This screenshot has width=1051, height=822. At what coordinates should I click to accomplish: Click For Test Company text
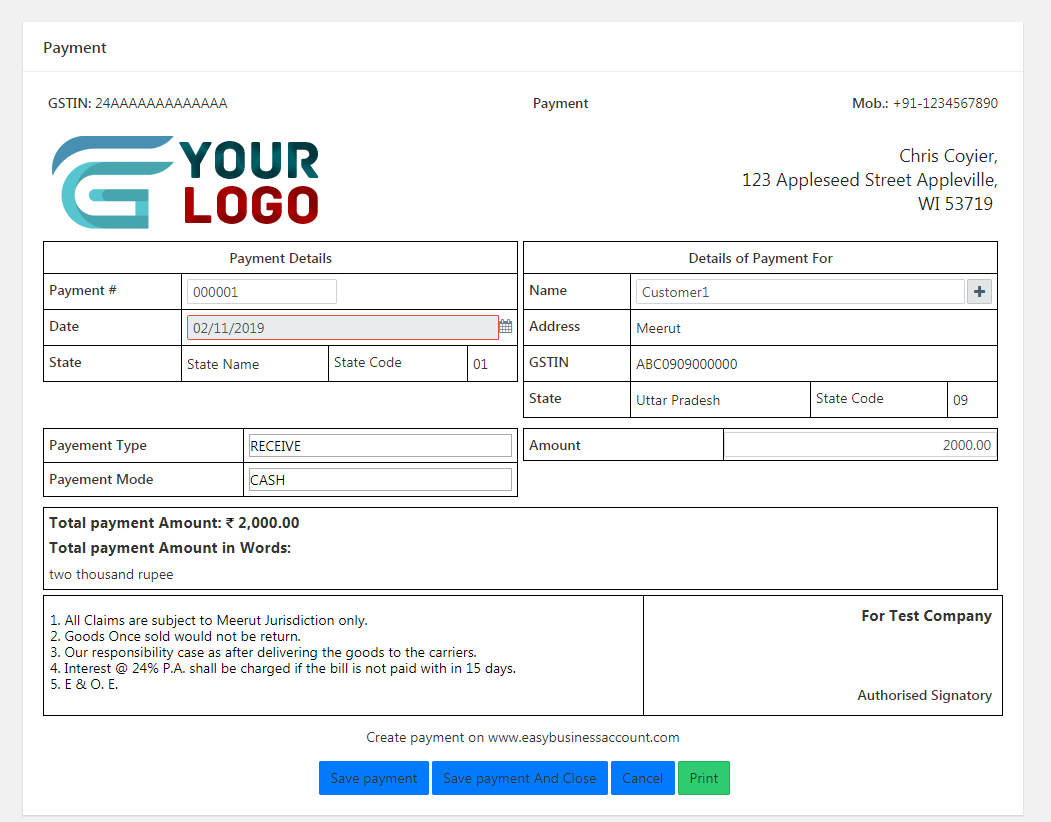click(x=926, y=615)
